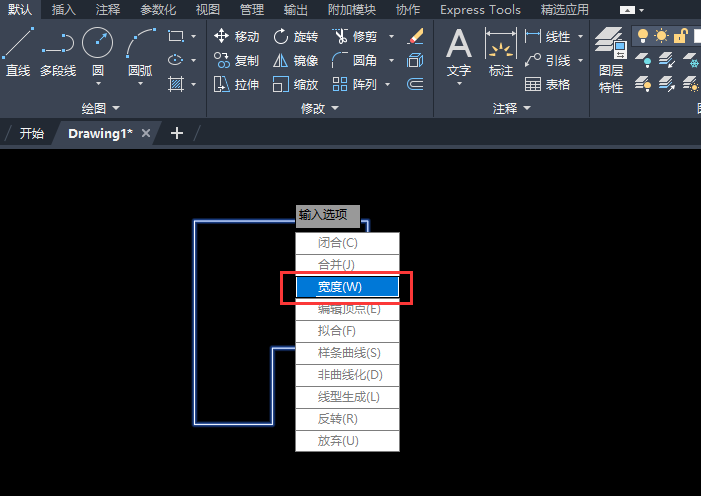701x496 pixels.
Task: Open the Parametric (参数化) ribbon tab
Action: tap(158, 9)
